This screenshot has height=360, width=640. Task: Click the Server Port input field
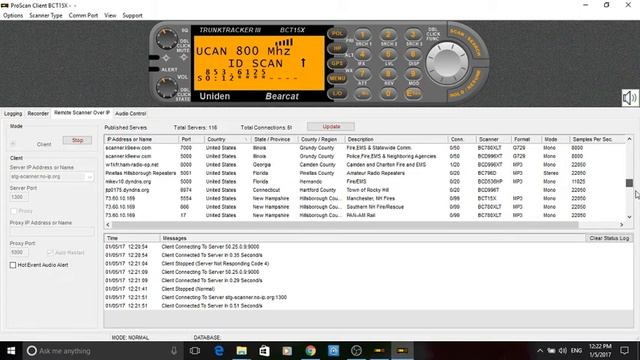coord(19,197)
